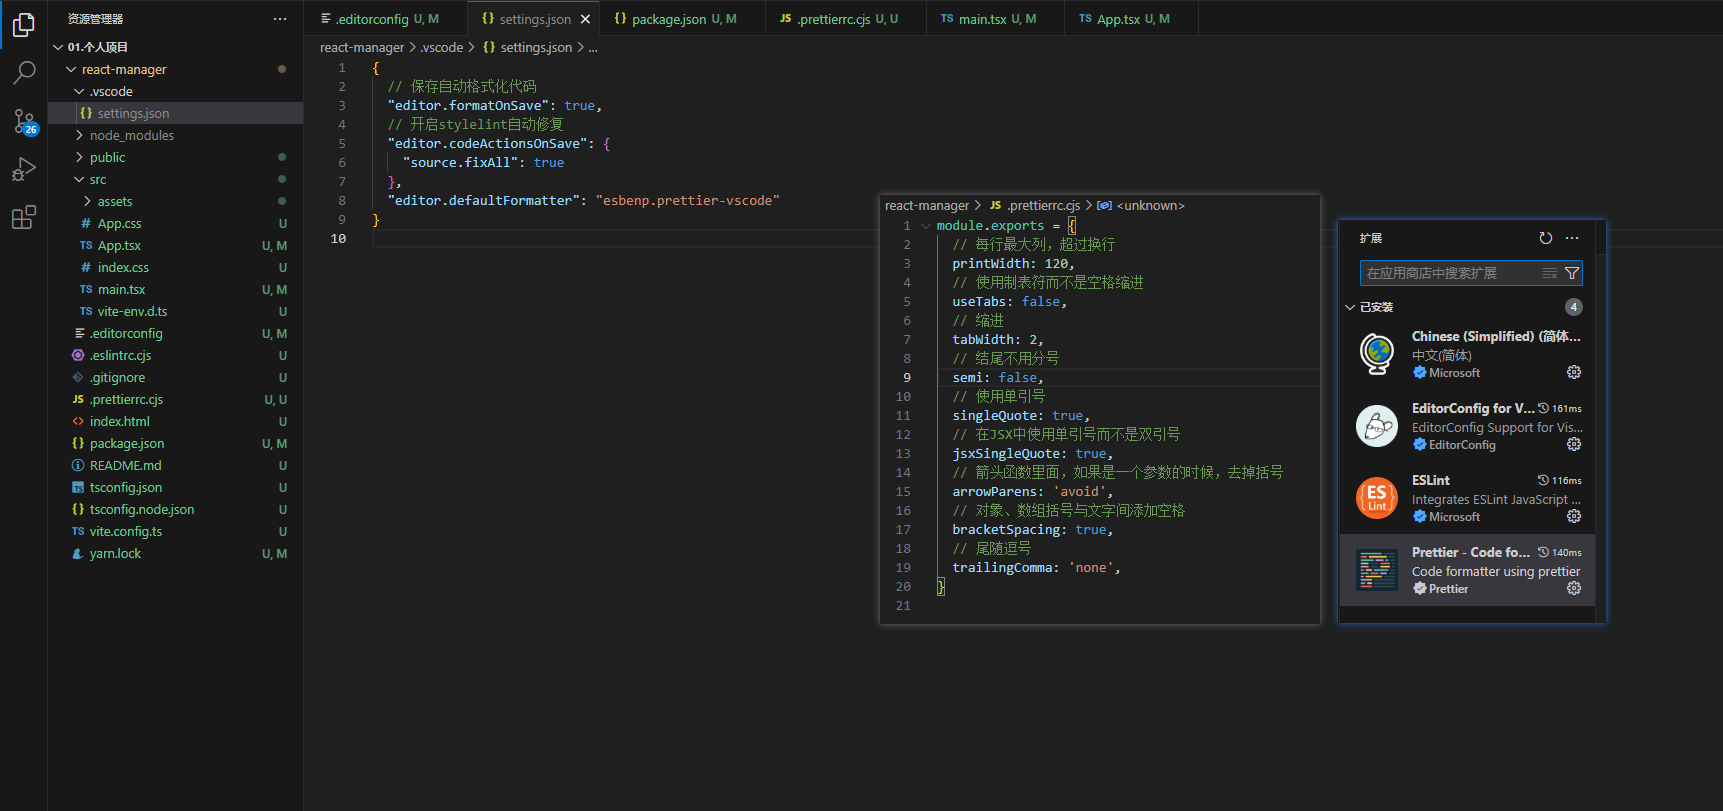1723x811 pixels.
Task: Open .editorconfig in the file tree
Action: (x=175, y=333)
